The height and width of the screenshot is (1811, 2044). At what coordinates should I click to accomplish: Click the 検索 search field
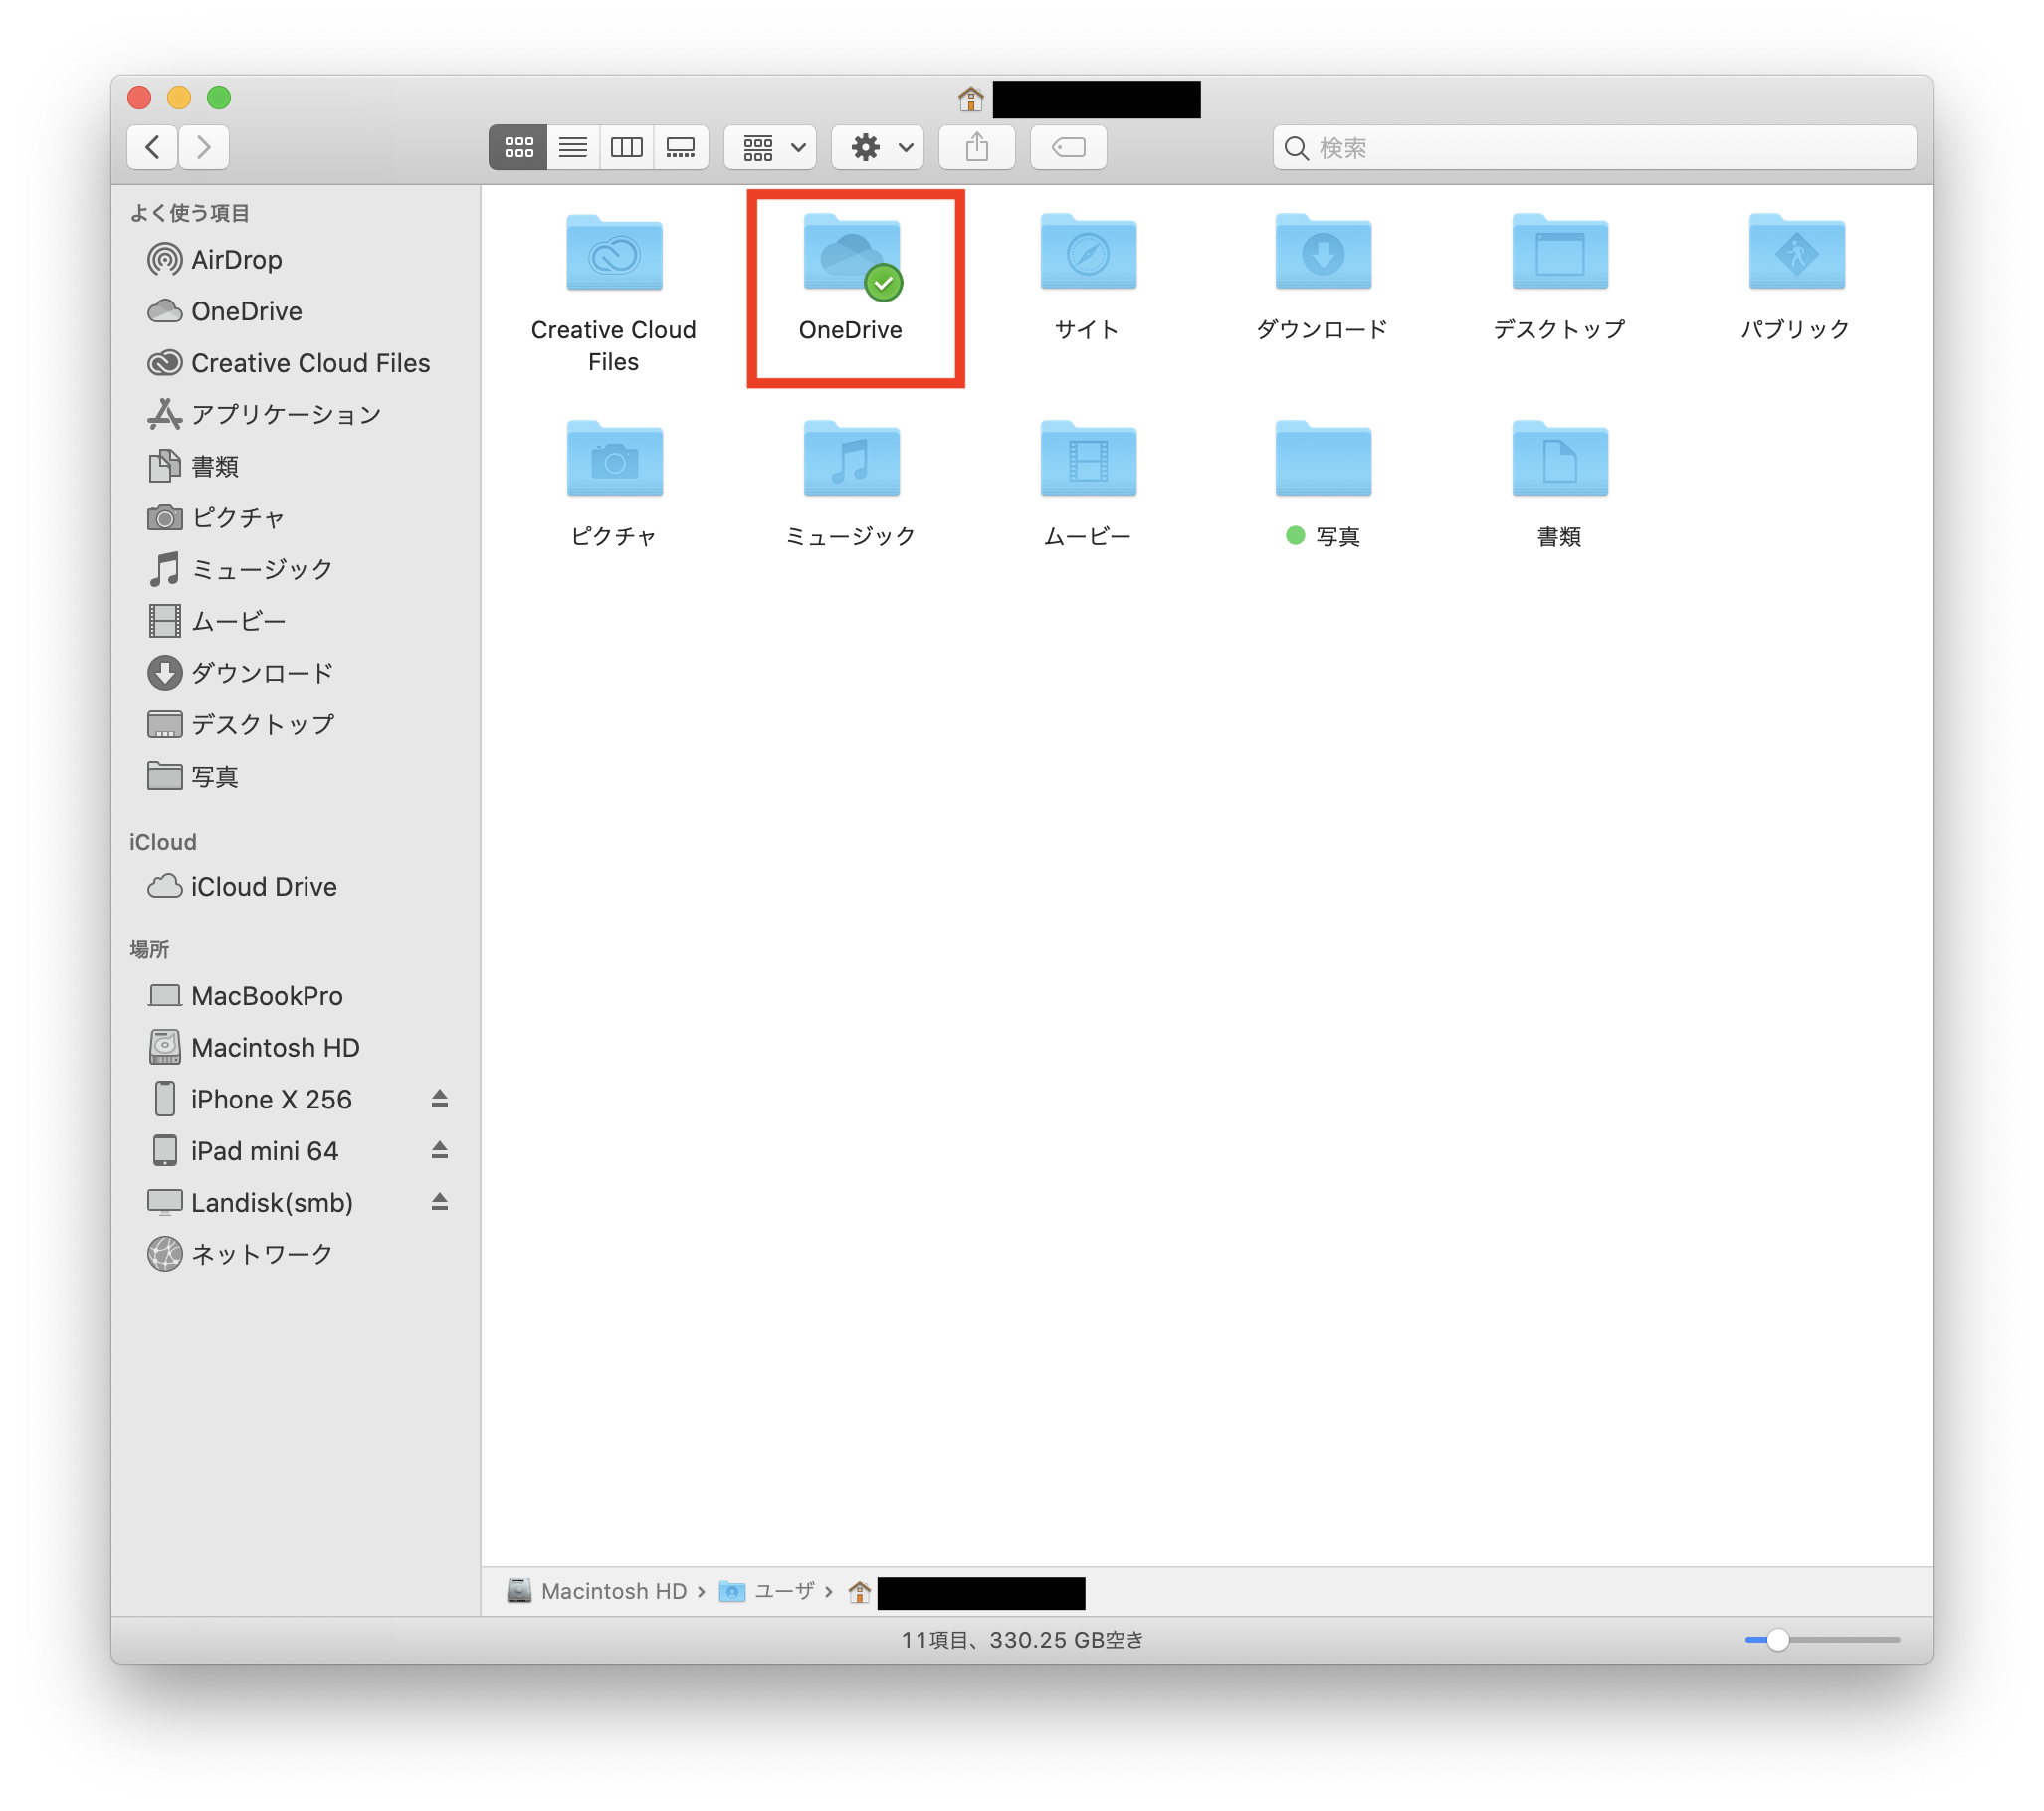tap(1600, 148)
